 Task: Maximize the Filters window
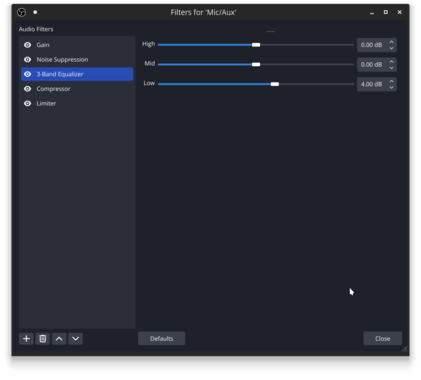(x=386, y=12)
